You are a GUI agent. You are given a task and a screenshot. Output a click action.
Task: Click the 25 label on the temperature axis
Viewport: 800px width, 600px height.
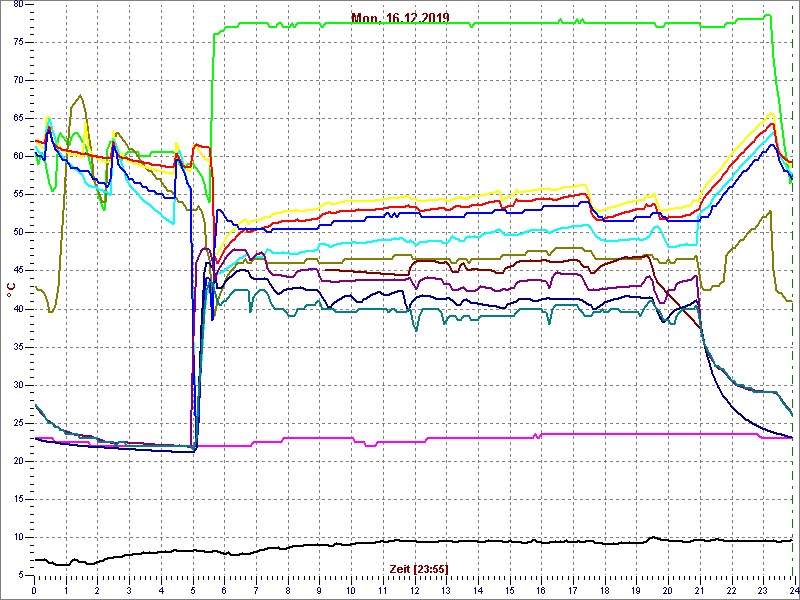[17, 423]
